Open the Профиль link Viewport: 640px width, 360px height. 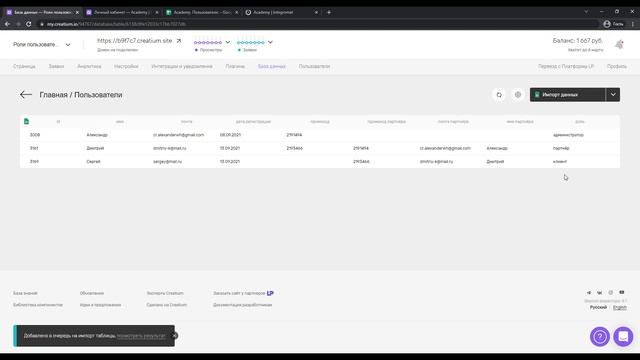[x=617, y=67]
